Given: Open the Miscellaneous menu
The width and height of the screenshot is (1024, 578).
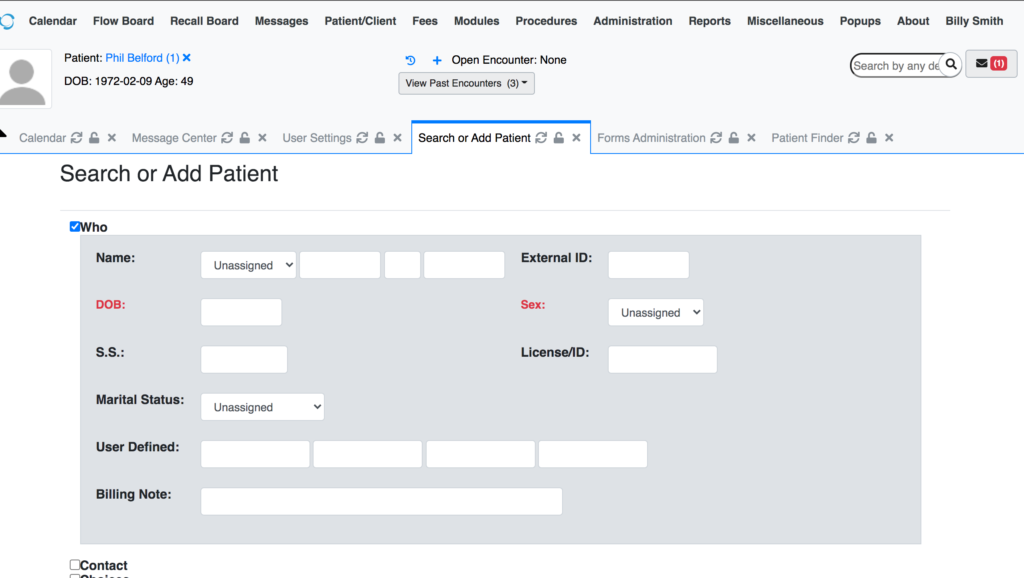Looking at the screenshot, I should (785, 21).
